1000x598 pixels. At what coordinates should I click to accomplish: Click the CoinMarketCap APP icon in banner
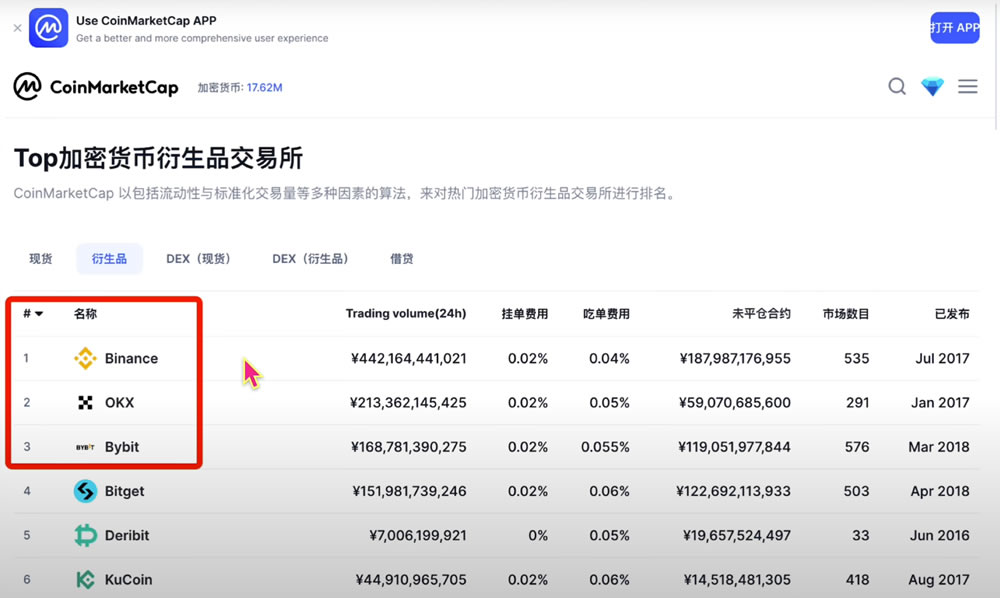coord(48,27)
